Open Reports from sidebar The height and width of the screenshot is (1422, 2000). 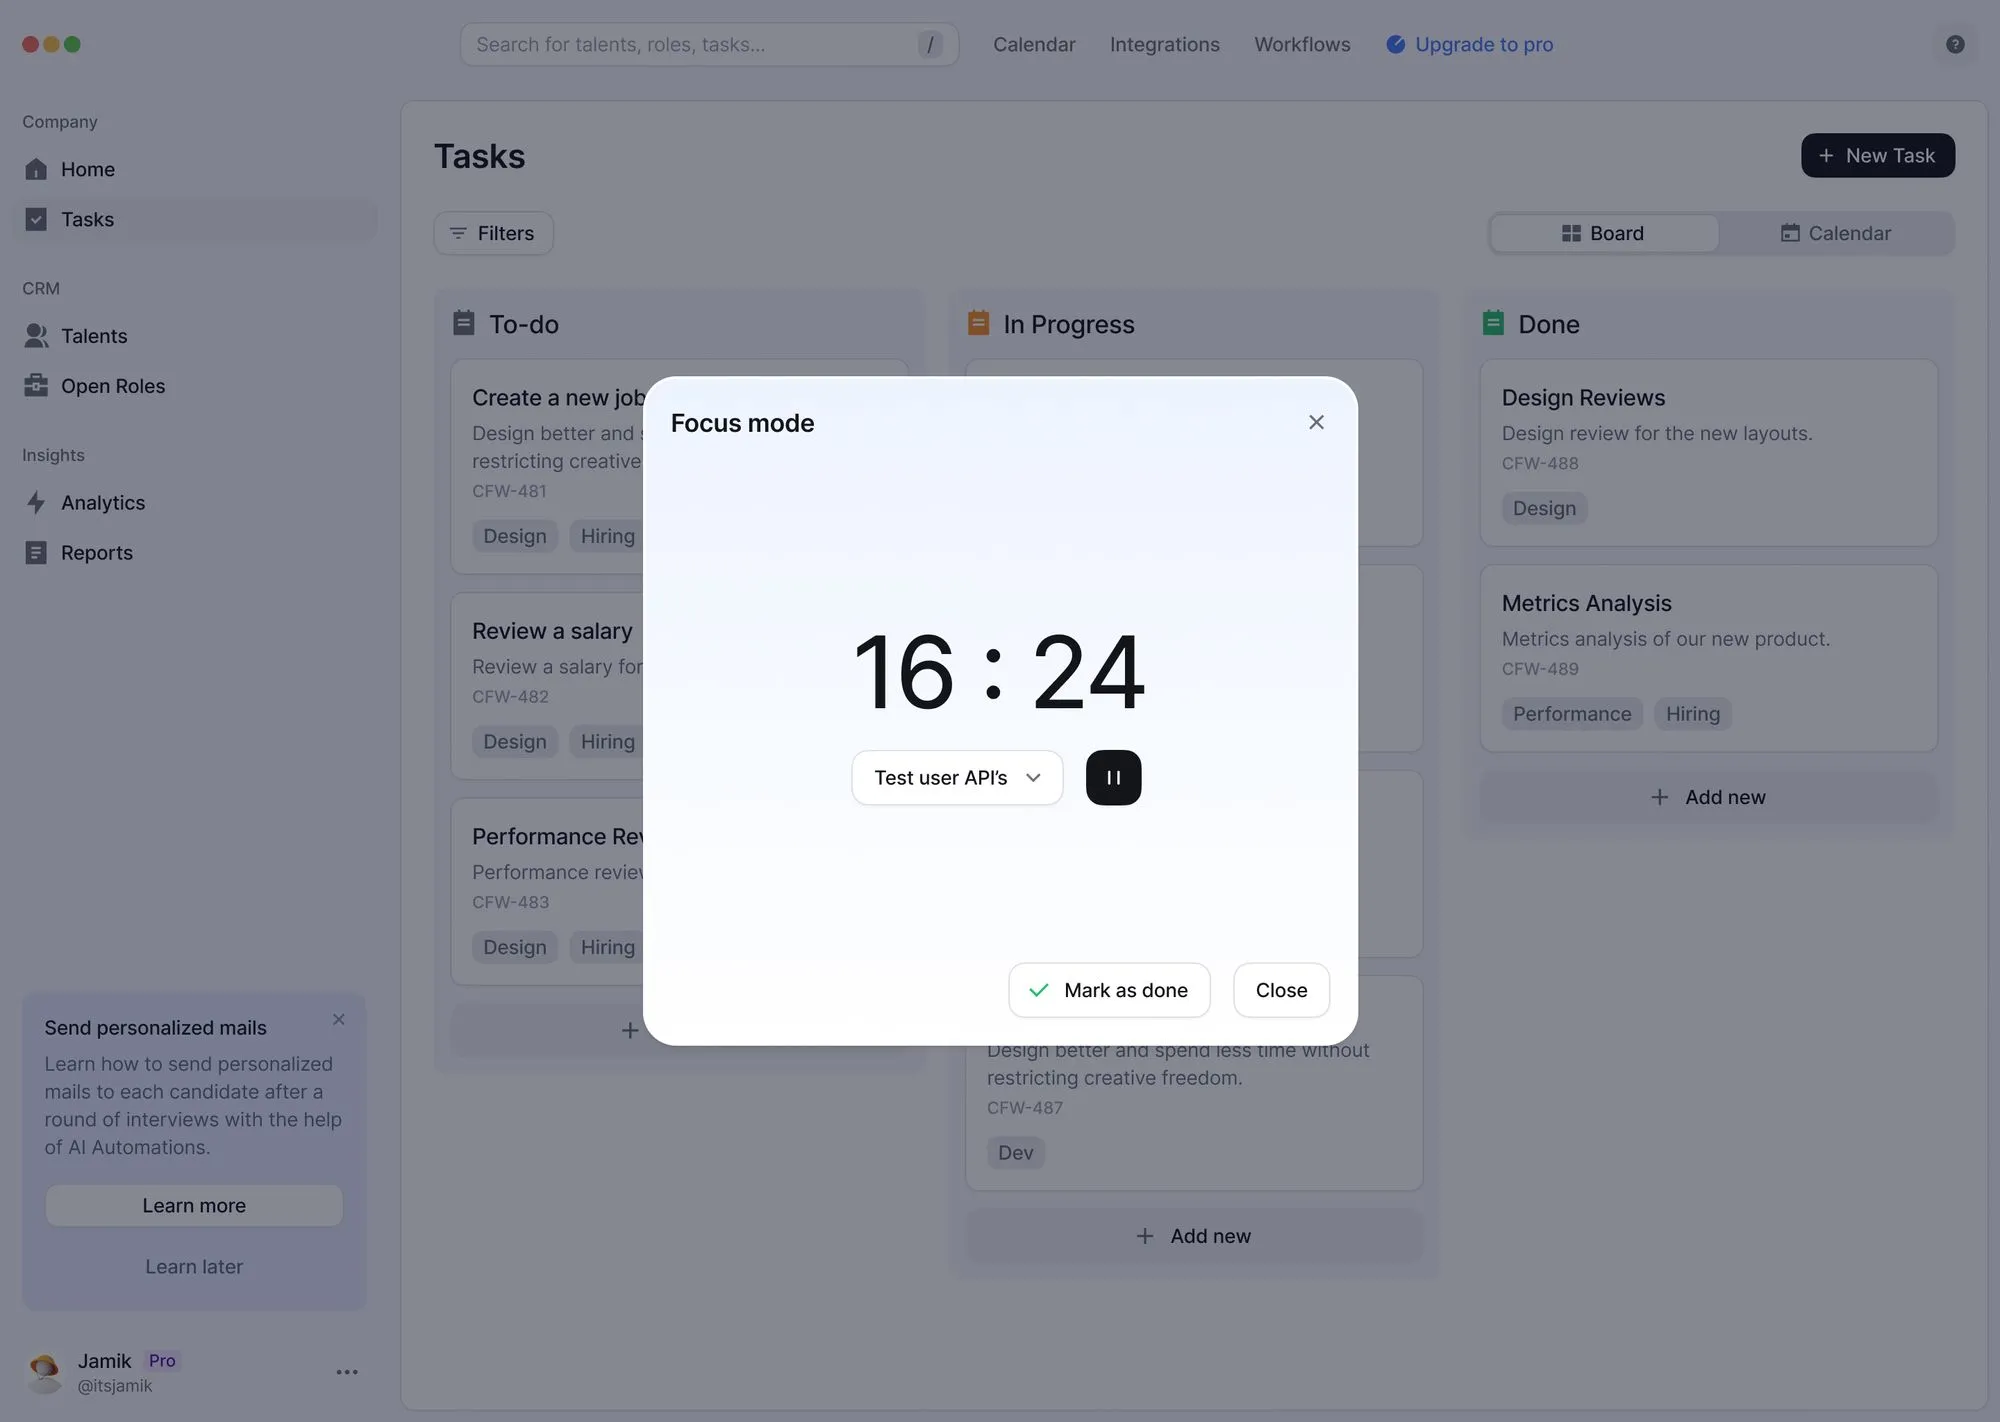(x=96, y=553)
